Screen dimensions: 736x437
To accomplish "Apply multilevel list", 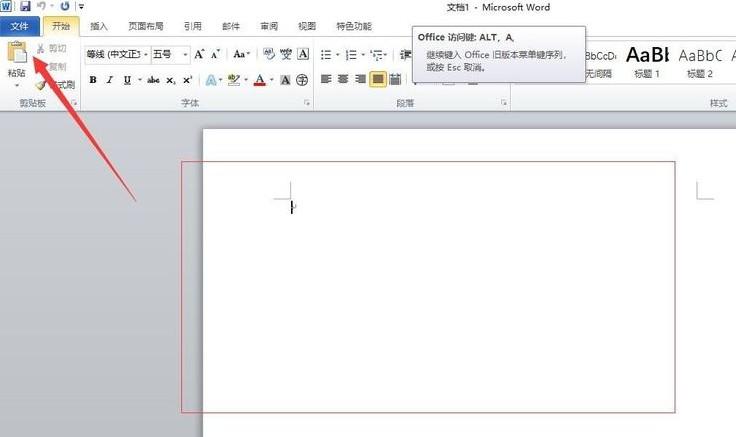I will tap(376, 55).
